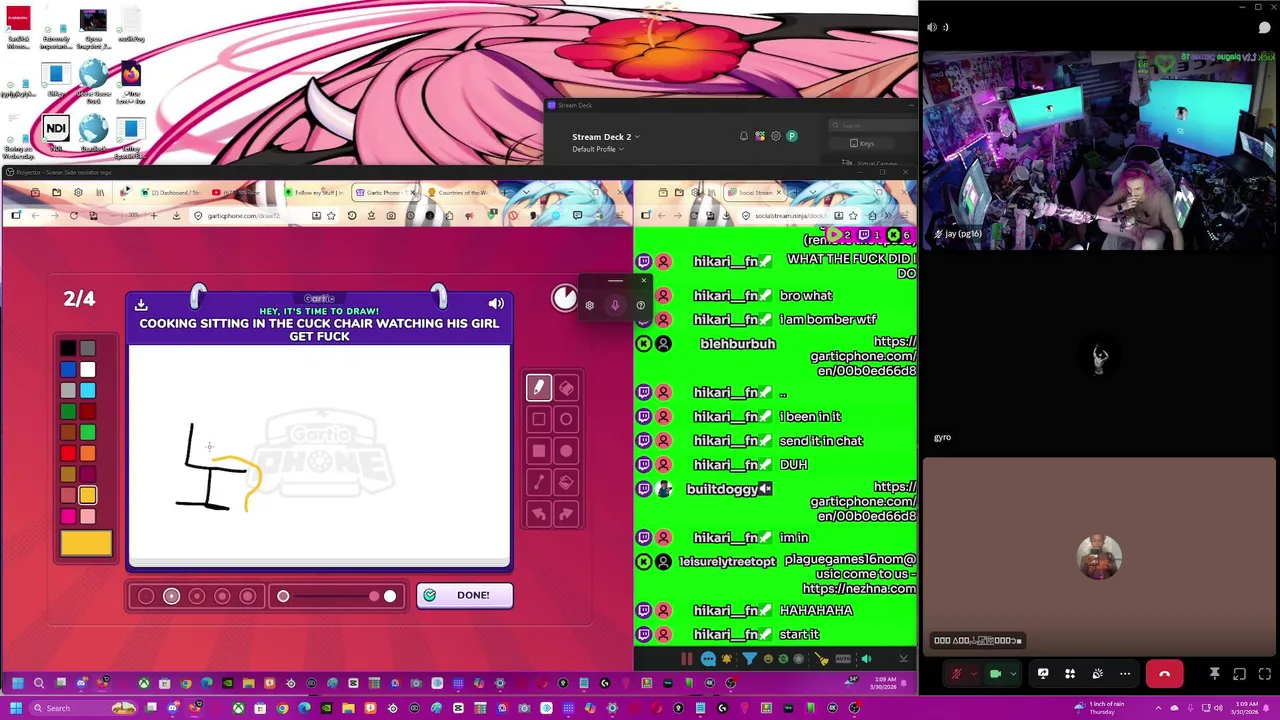Select the straight line tool
This screenshot has width=1280, height=720.
(x=539, y=482)
